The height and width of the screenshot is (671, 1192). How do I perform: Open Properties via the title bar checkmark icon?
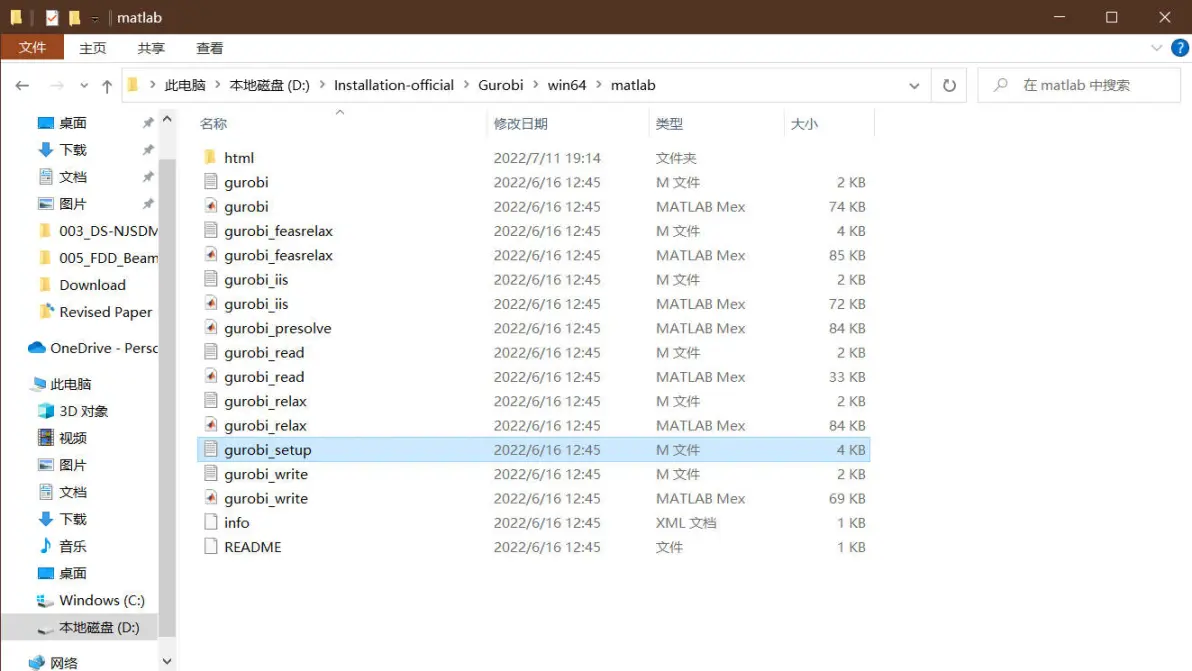coord(52,17)
